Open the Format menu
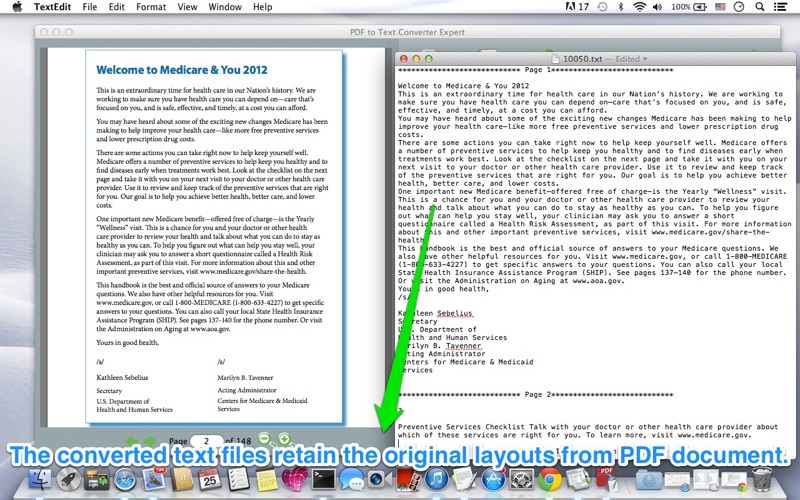This screenshot has width=800, height=500. click(x=151, y=7)
